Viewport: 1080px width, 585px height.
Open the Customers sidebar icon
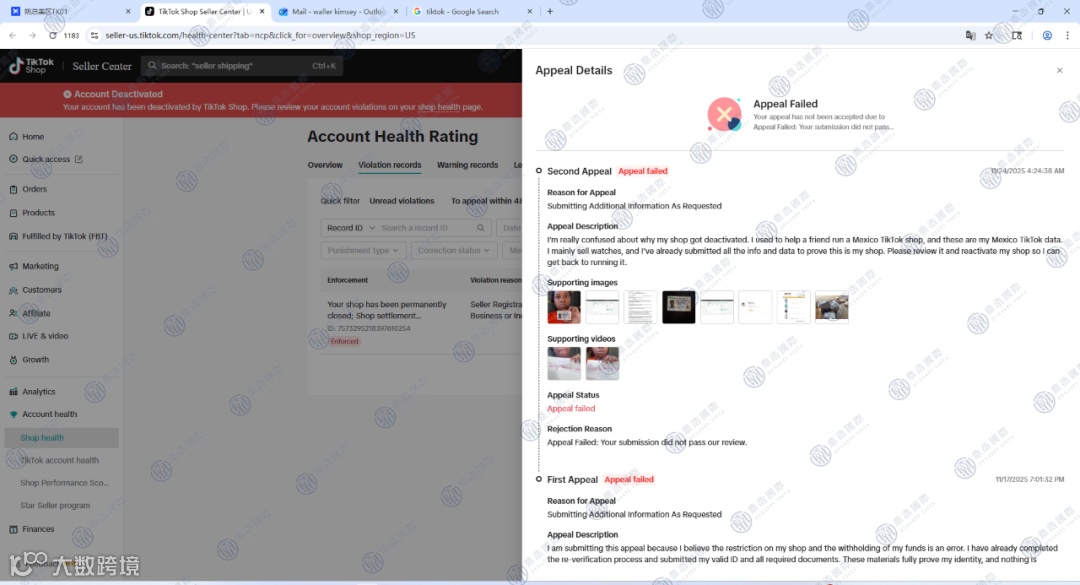[x=13, y=290]
